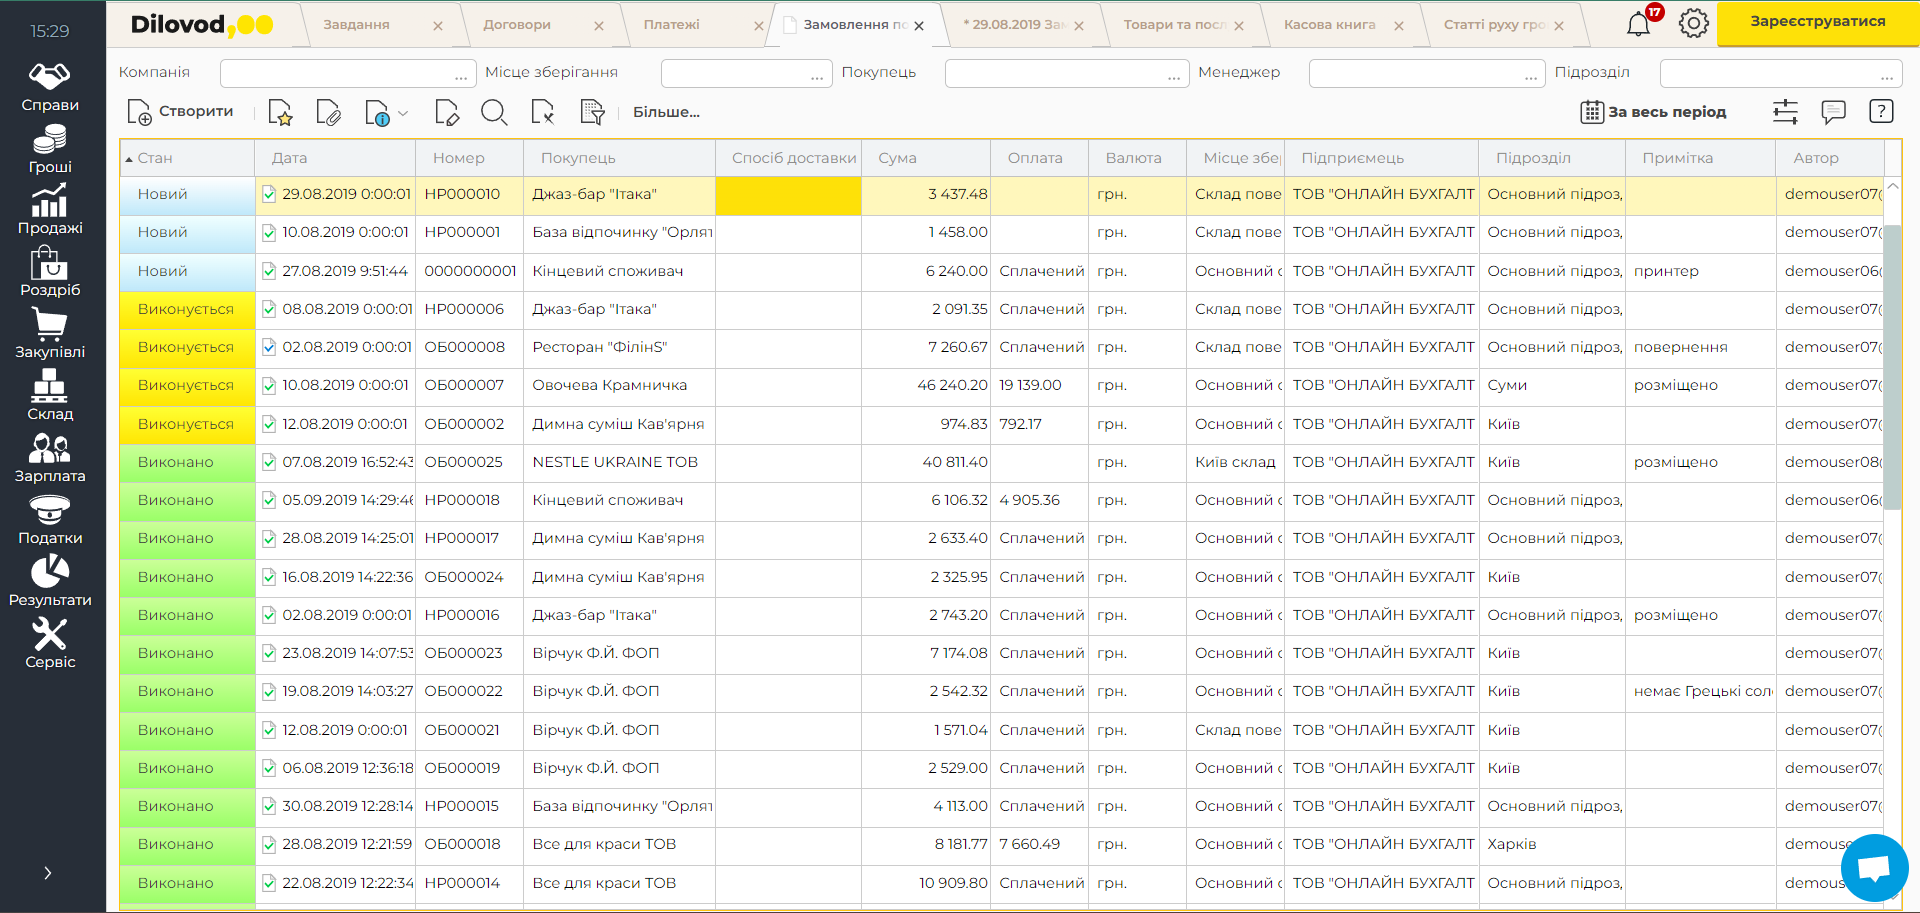Toggle posted checkbox for order НР000010
The image size is (1920, 913).
[x=269, y=194]
